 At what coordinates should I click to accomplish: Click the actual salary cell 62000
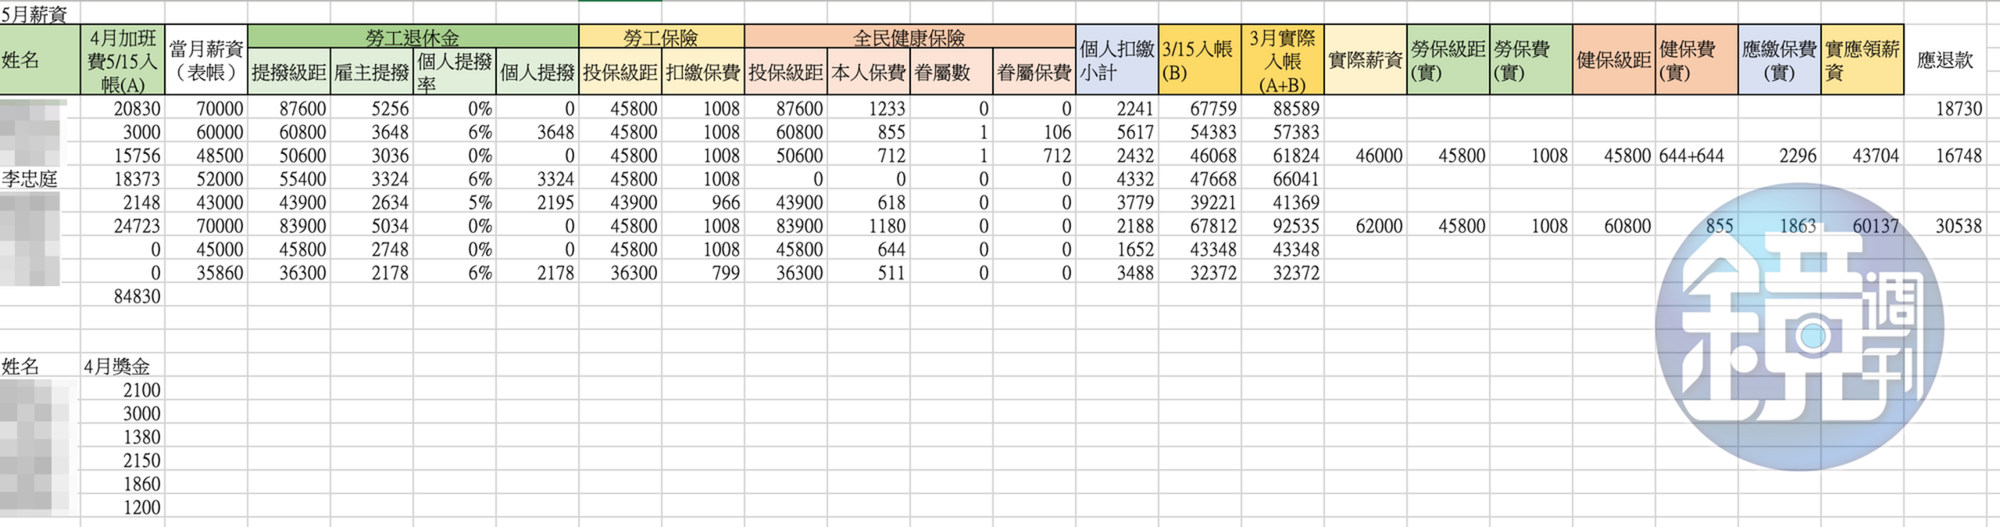coord(1365,226)
